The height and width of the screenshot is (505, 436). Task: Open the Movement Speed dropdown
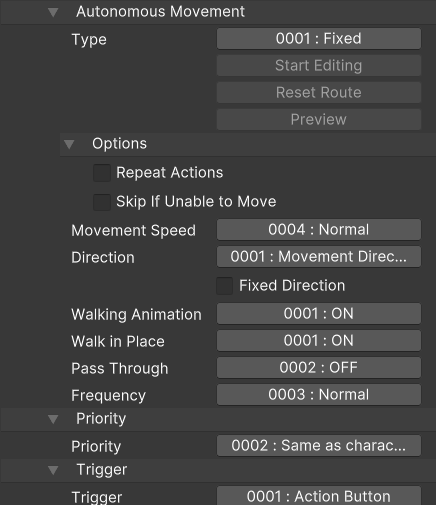[319, 230]
